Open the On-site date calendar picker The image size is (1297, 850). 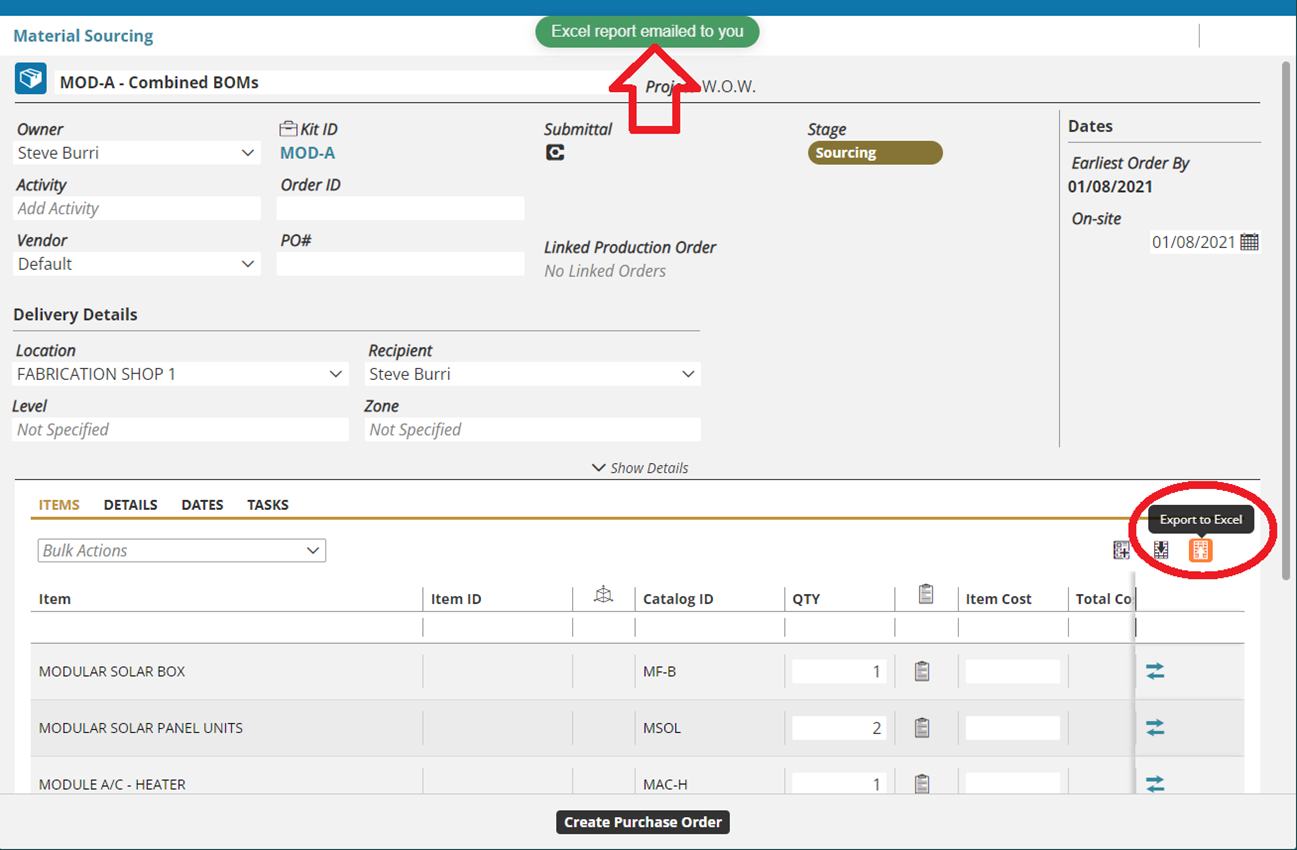point(1249,242)
